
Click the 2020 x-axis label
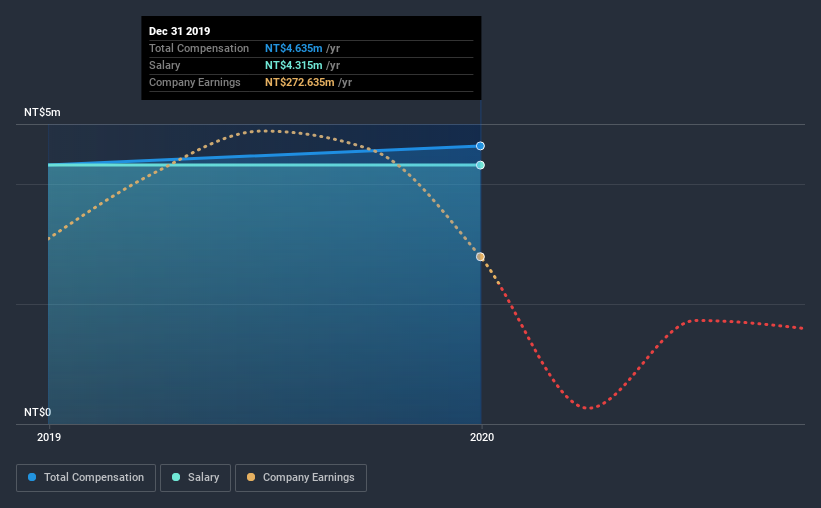pyautogui.click(x=482, y=437)
